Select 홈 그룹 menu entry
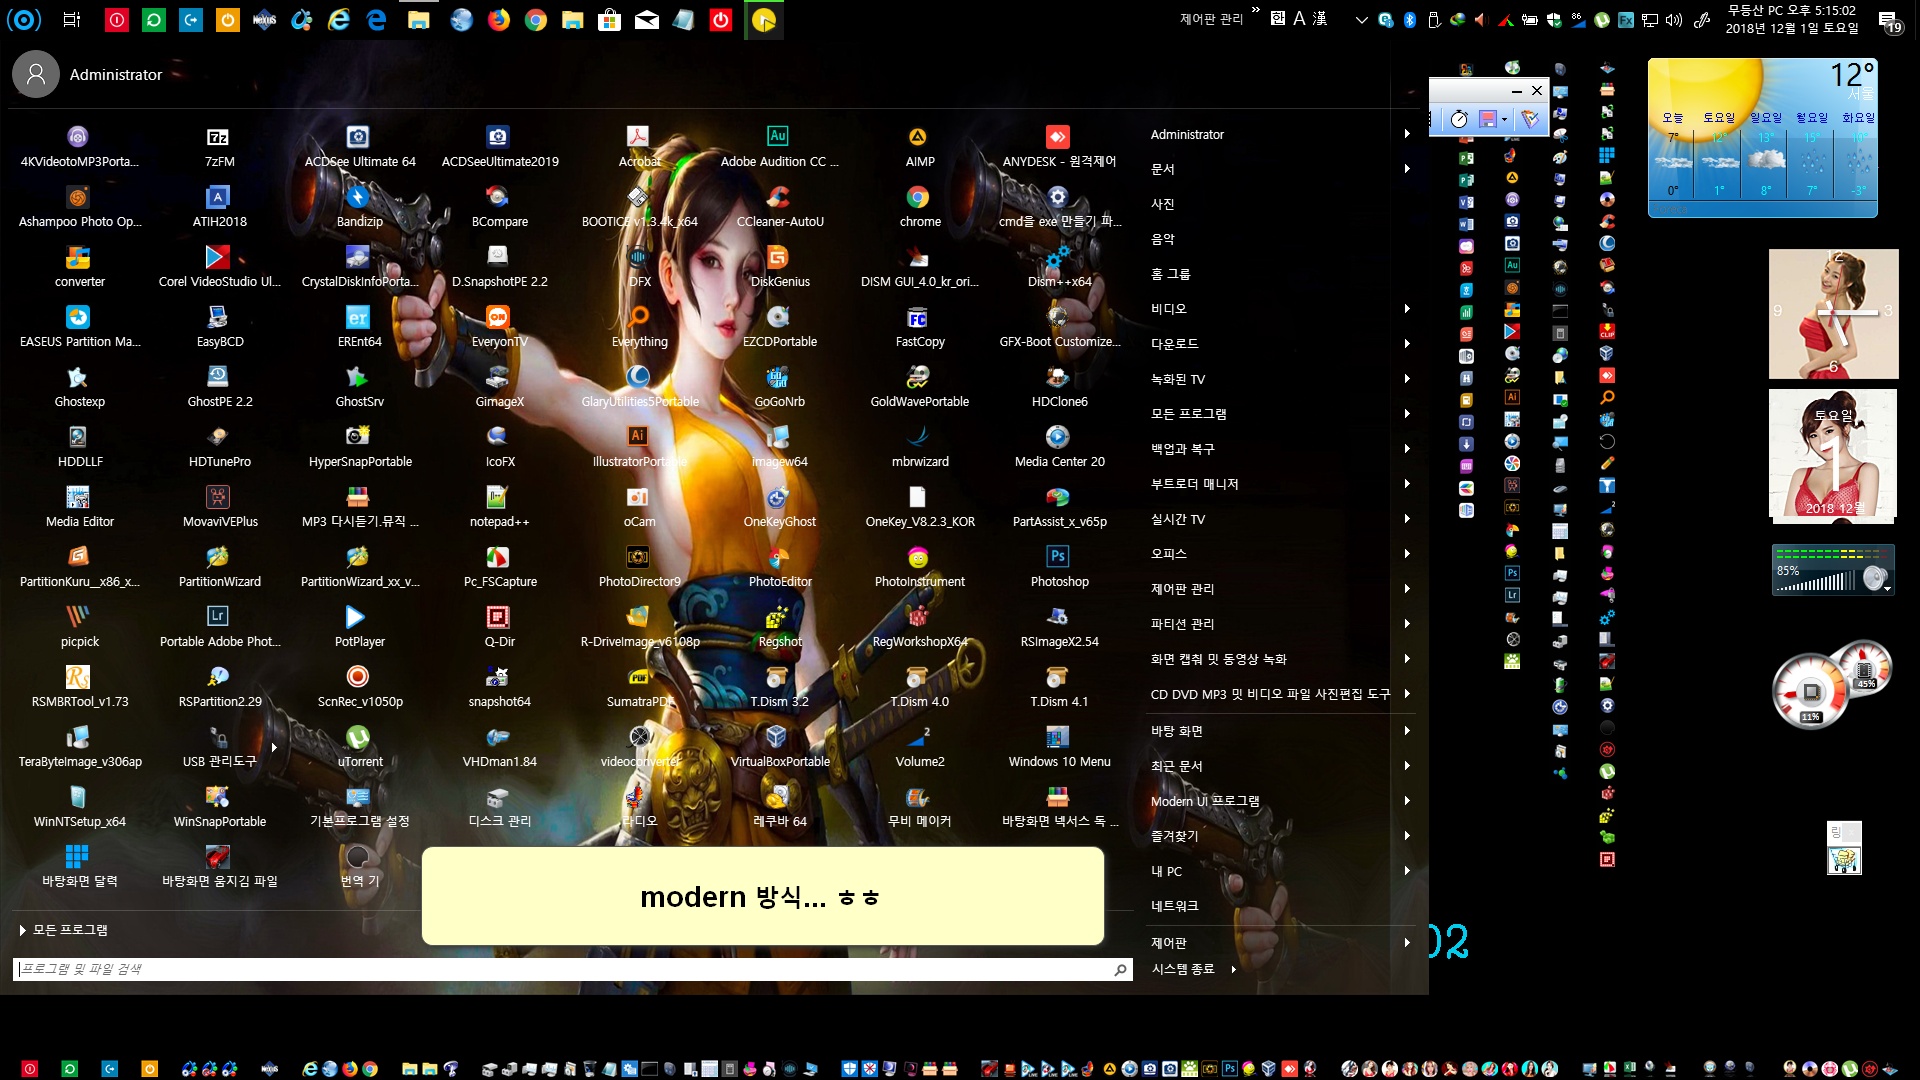Screen dimensions: 1920x1080 click(x=1170, y=274)
